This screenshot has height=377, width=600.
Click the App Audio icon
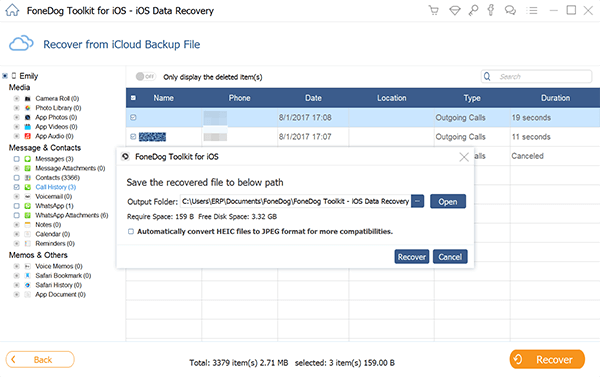[x=28, y=136]
